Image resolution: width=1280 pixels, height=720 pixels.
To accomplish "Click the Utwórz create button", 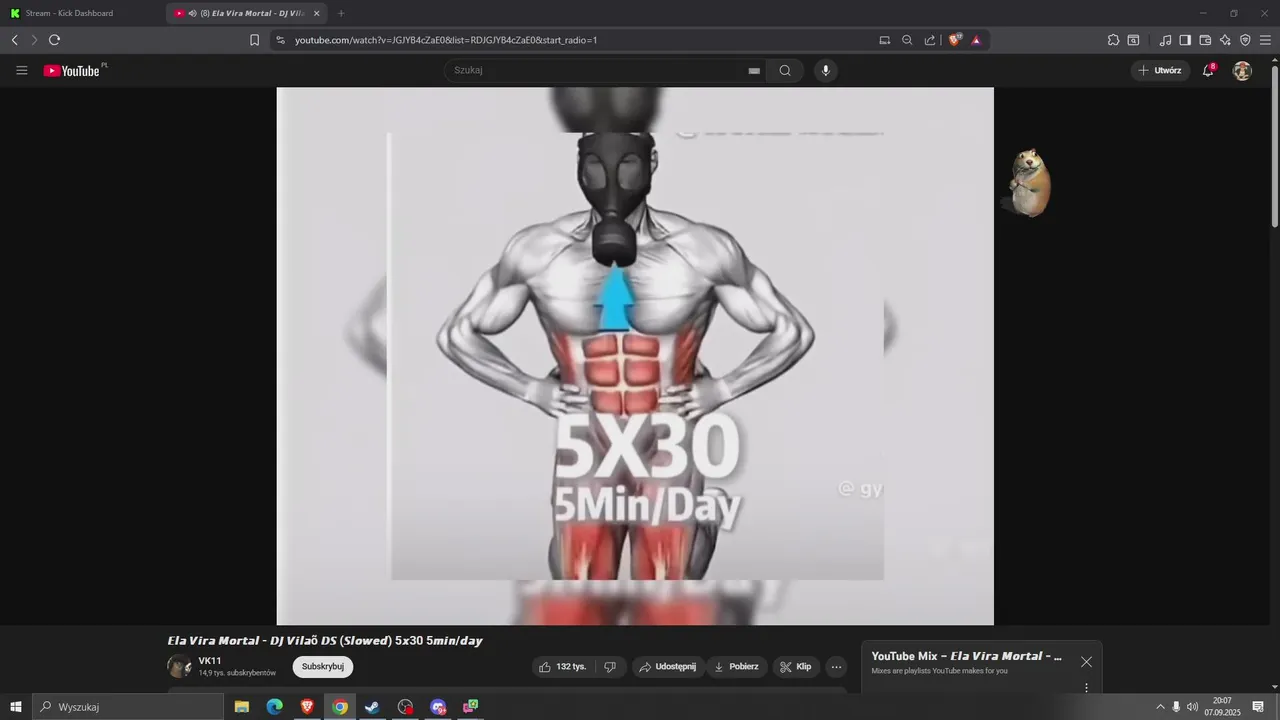I will point(1160,70).
